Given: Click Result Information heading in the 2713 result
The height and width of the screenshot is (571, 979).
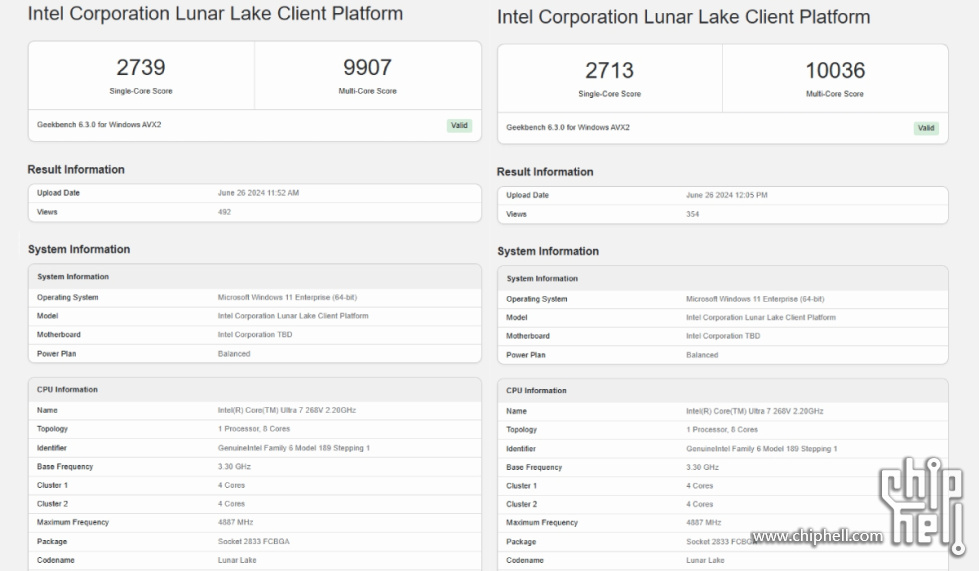Looking at the screenshot, I should [545, 172].
